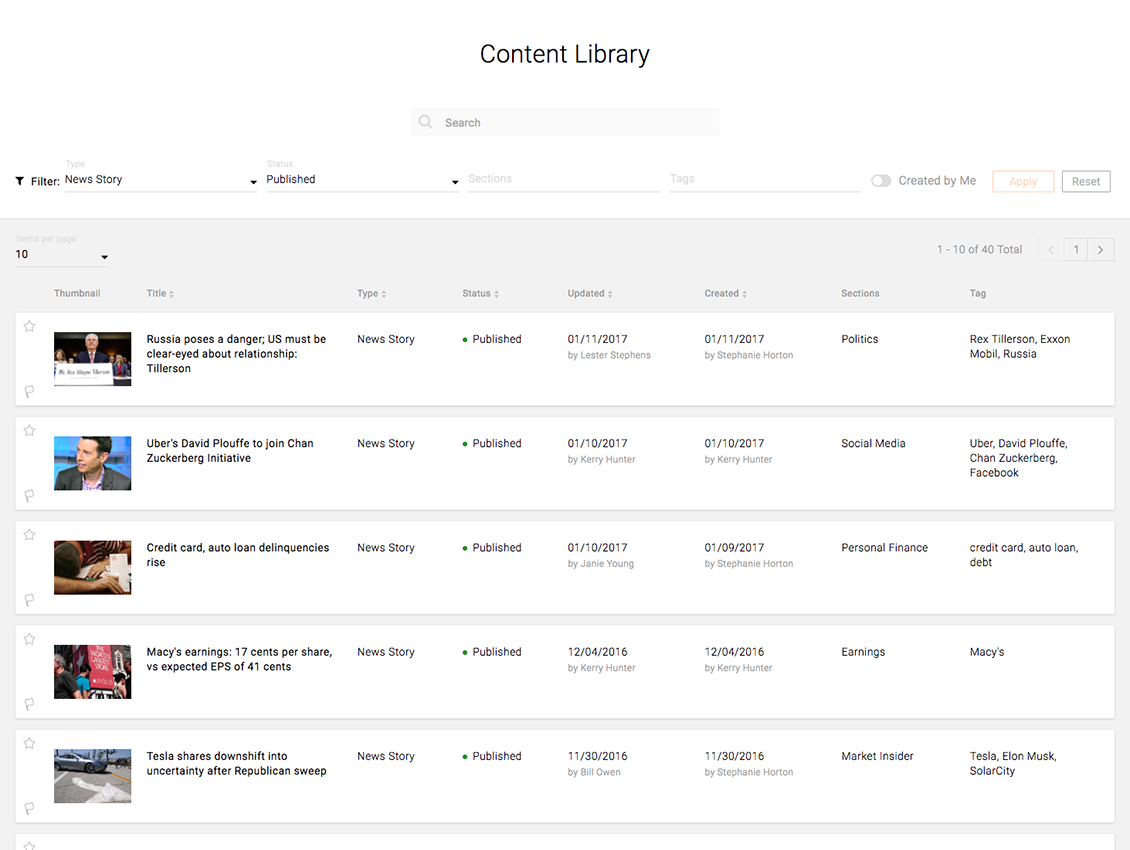Viewport: 1130px width, 850px height.
Task: Open the Tesla story thumbnail image
Action: [92, 776]
